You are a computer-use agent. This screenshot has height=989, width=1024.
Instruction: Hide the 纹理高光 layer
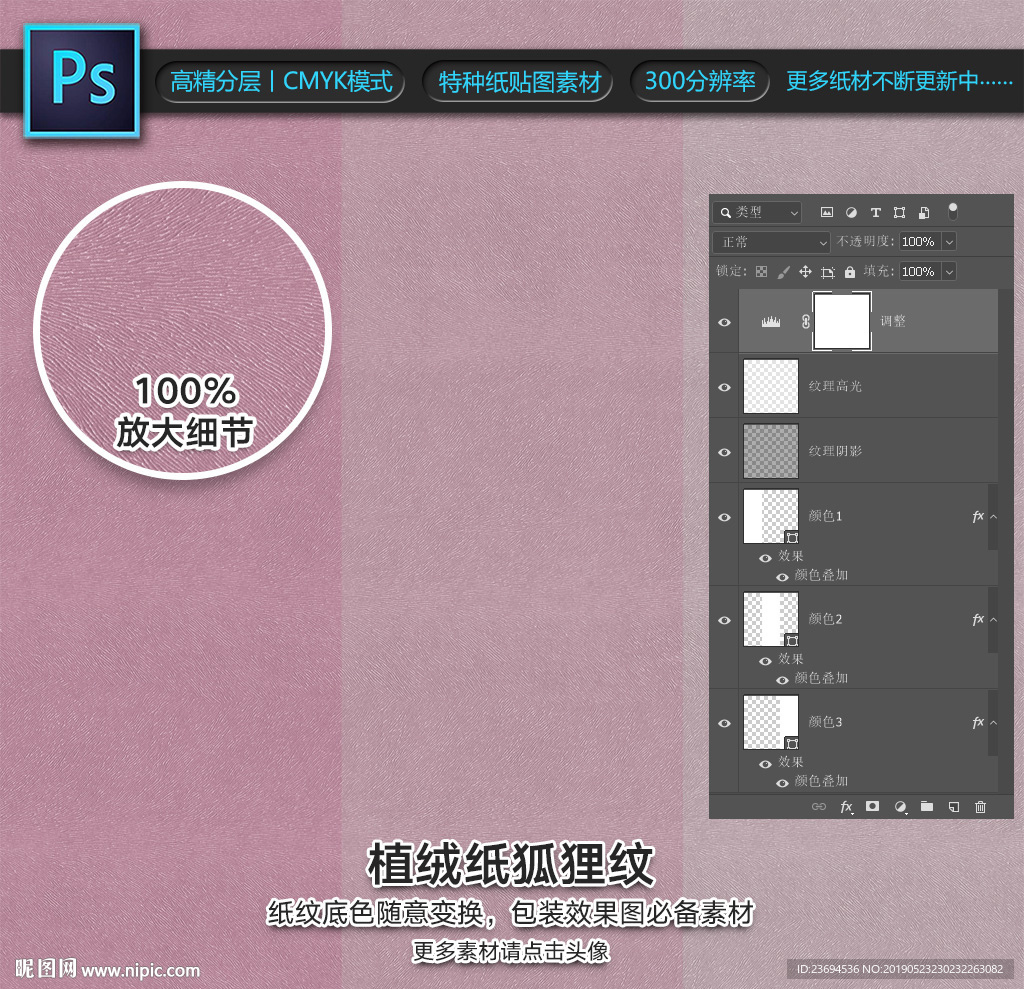(724, 387)
